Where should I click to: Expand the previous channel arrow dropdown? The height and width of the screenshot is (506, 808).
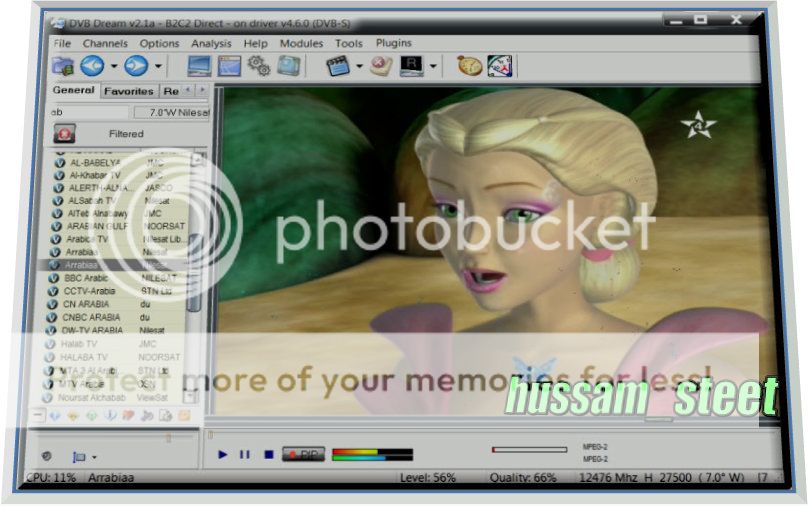point(114,66)
